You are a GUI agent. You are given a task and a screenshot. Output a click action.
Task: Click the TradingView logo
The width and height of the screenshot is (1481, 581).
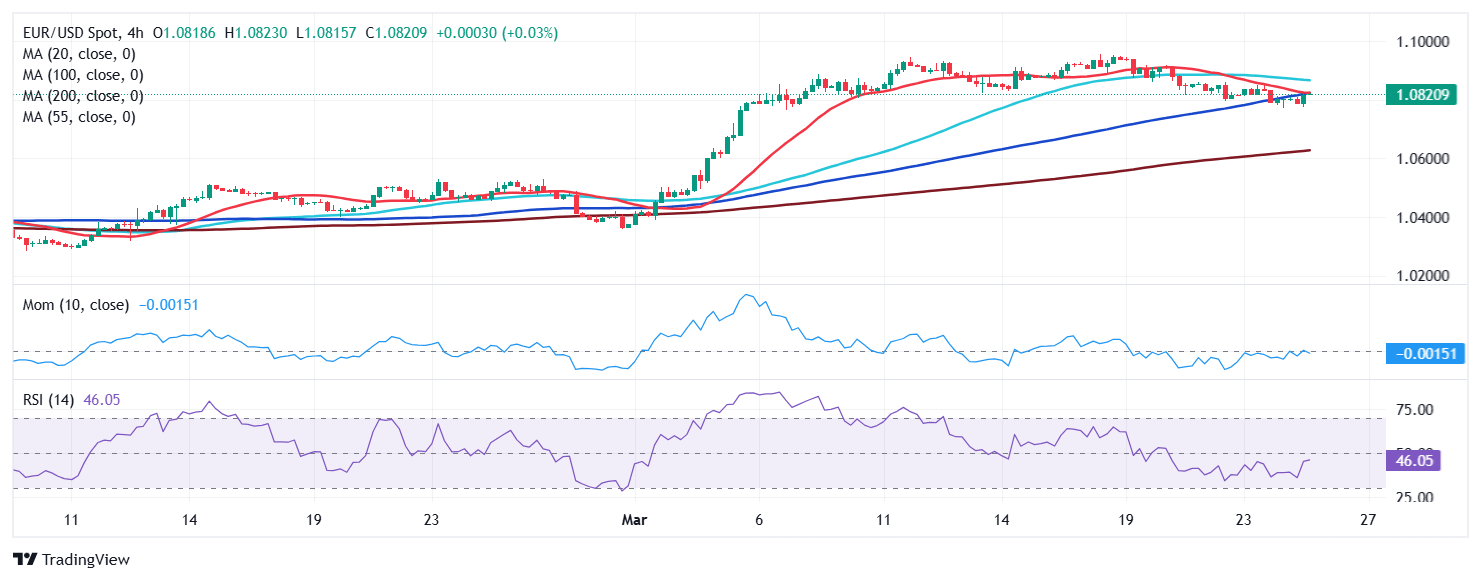pos(70,560)
